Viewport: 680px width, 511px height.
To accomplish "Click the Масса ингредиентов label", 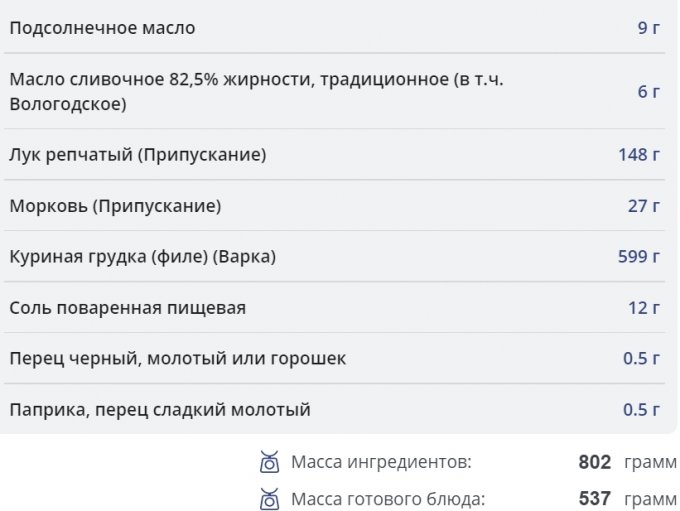I will point(380,463).
